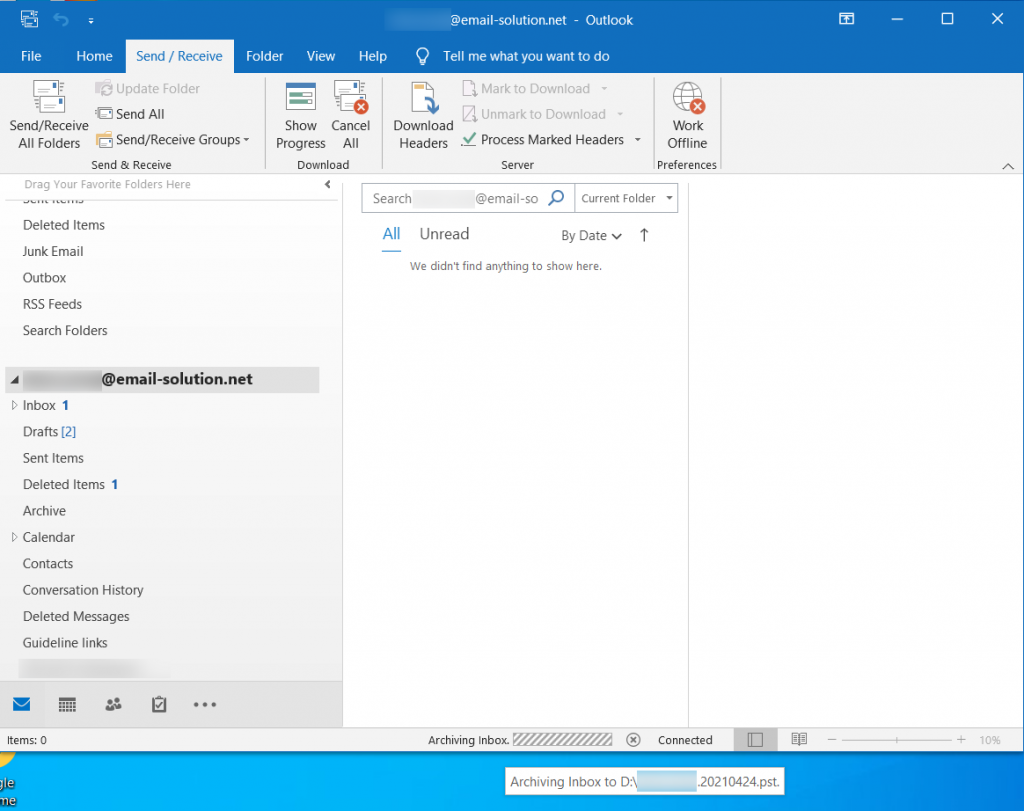
Task: Click Show Progress icon
Action: coord(300,96)
